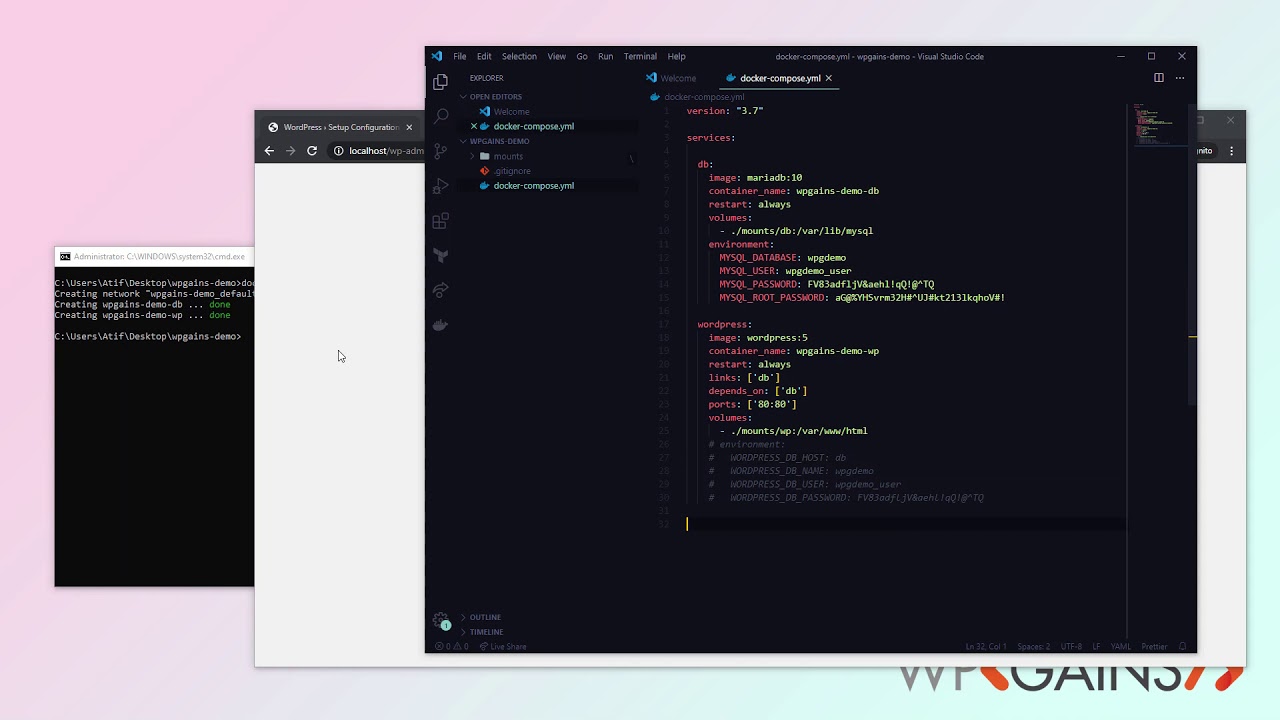Close the WordPress Setup Configuration browser tab

click(x=408, y=127)
